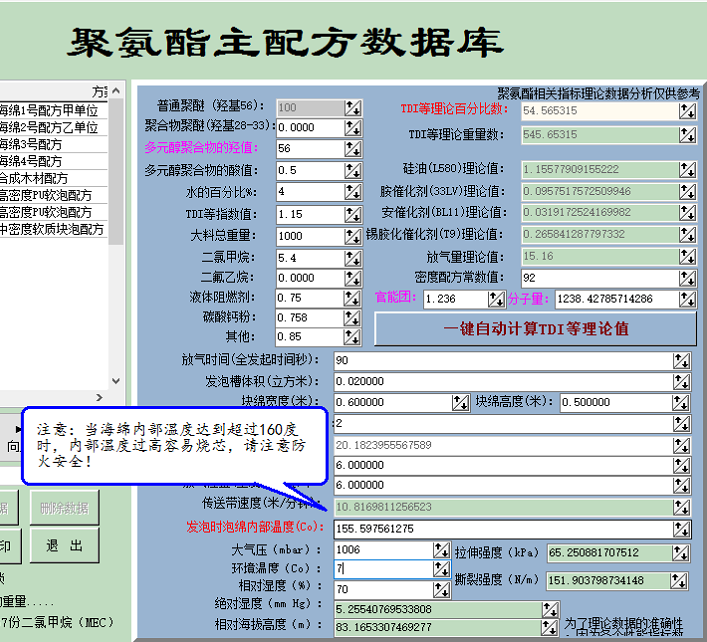This screenshot has width=707, height=642.
Task: Click stepper icon for 二氟乙烷 field
Action: point(353,278)
